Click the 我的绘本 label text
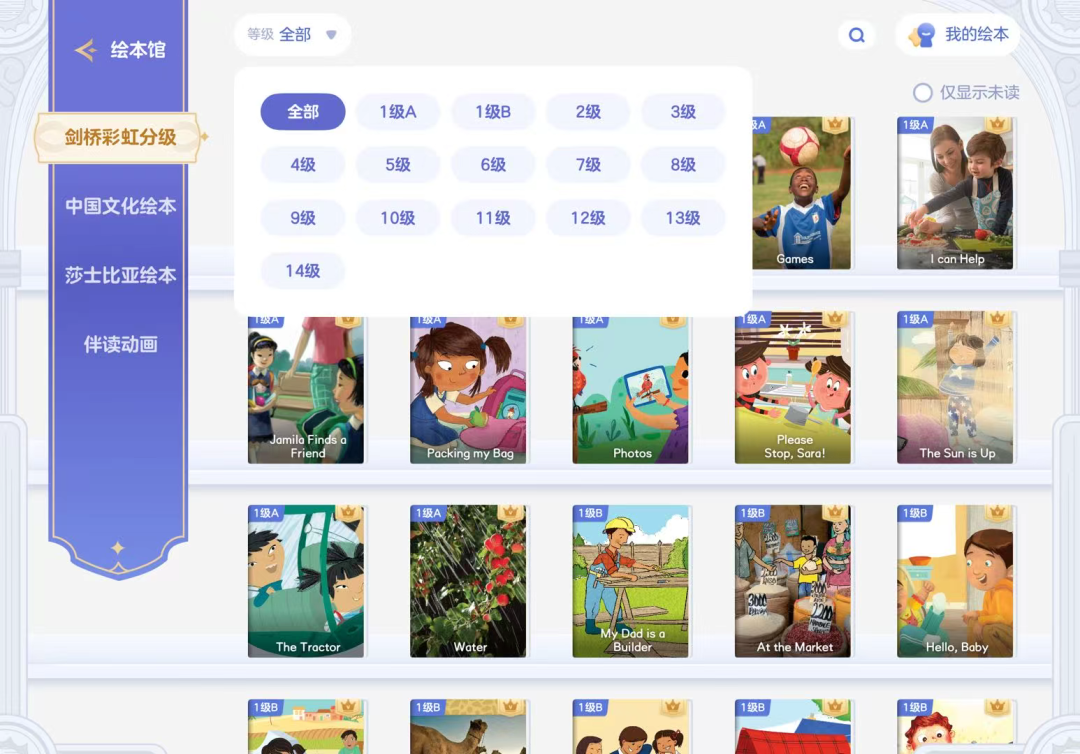1080x754 pixels. pyautogui.click(x=977, y=34)
